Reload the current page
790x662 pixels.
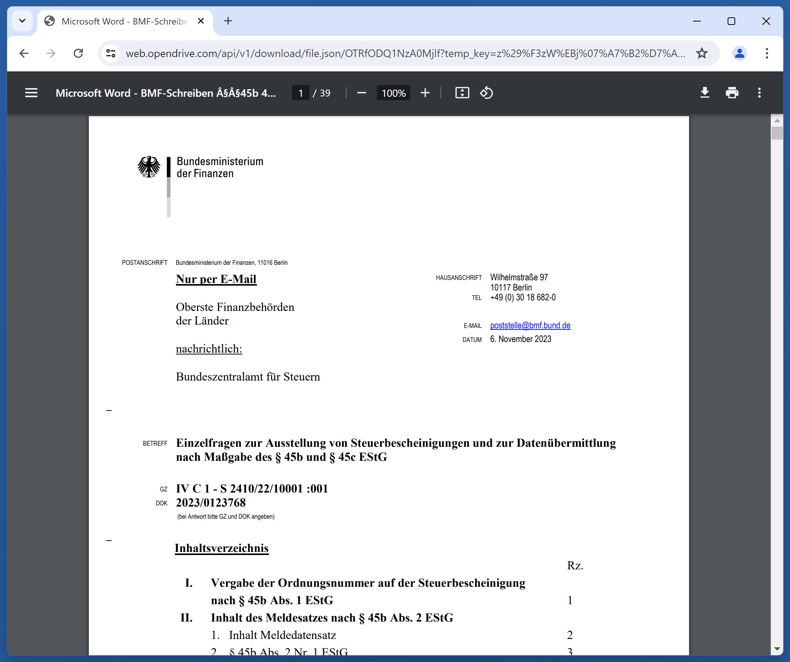[x=78, y=53]
